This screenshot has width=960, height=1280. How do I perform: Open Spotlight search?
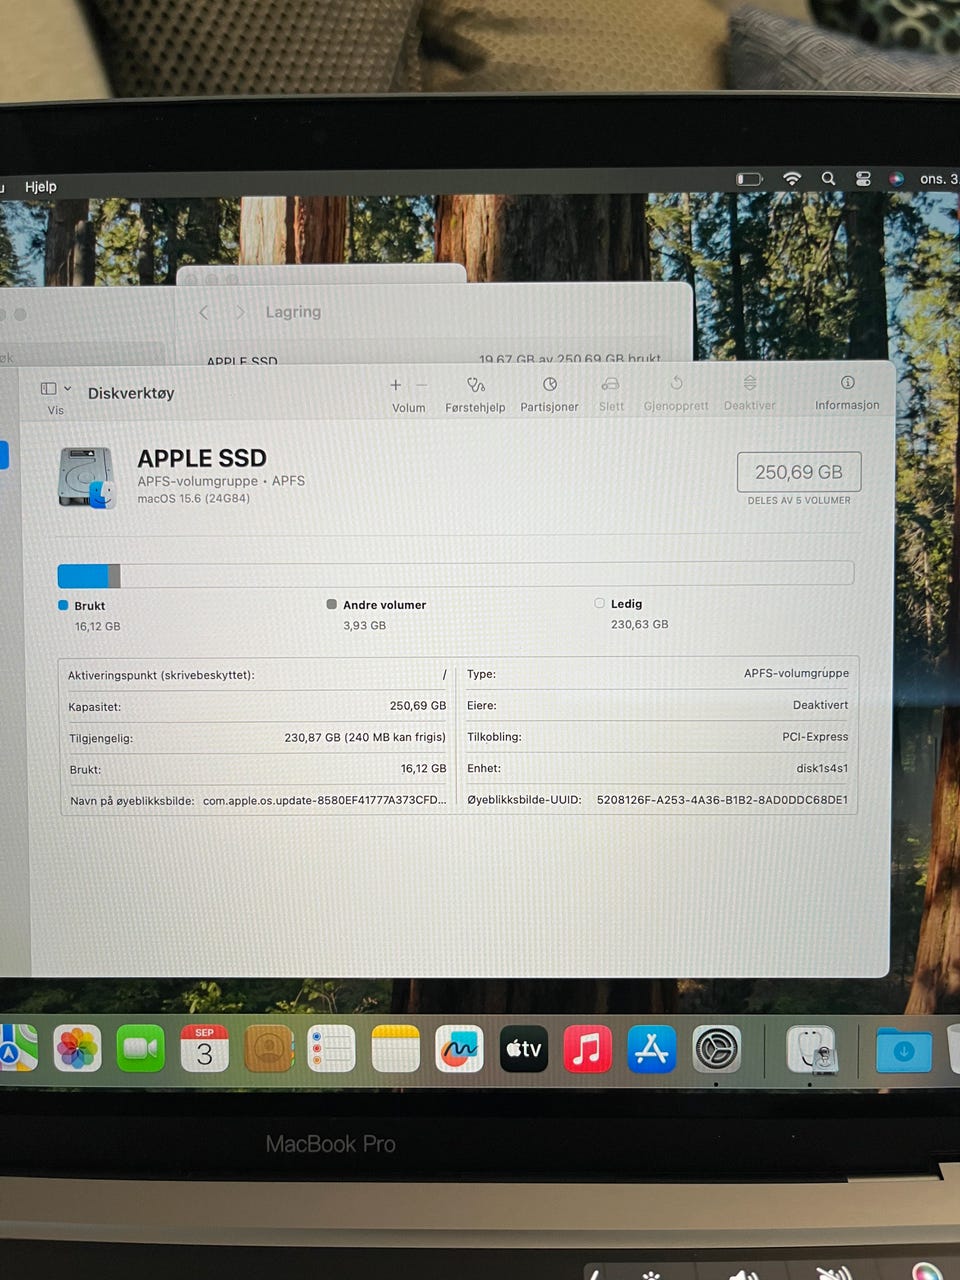tap(828, 178)
